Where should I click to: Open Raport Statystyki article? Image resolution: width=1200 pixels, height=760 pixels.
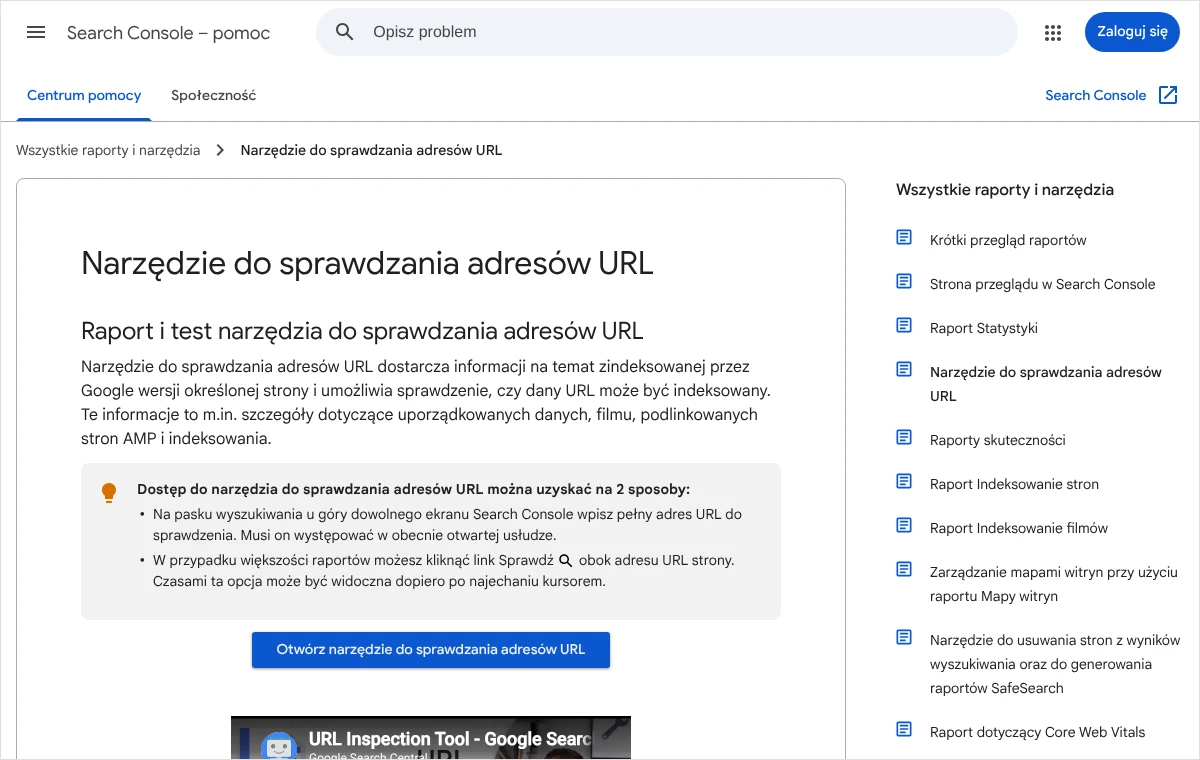(984, 328)
